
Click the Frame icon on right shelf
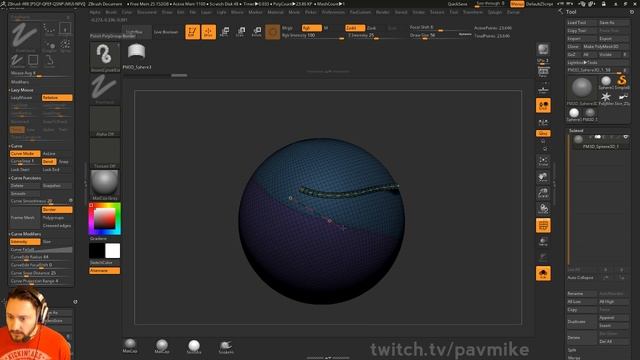[543, 161]
